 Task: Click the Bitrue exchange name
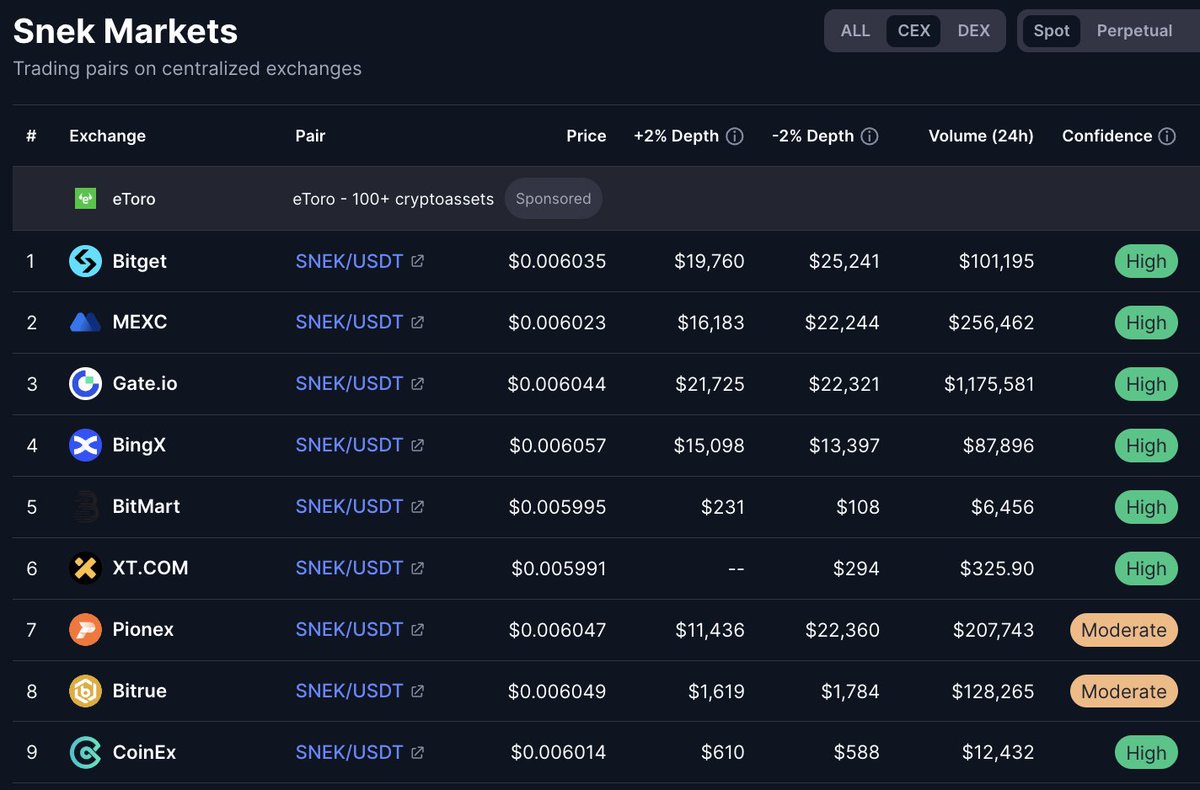coord(139,691)
